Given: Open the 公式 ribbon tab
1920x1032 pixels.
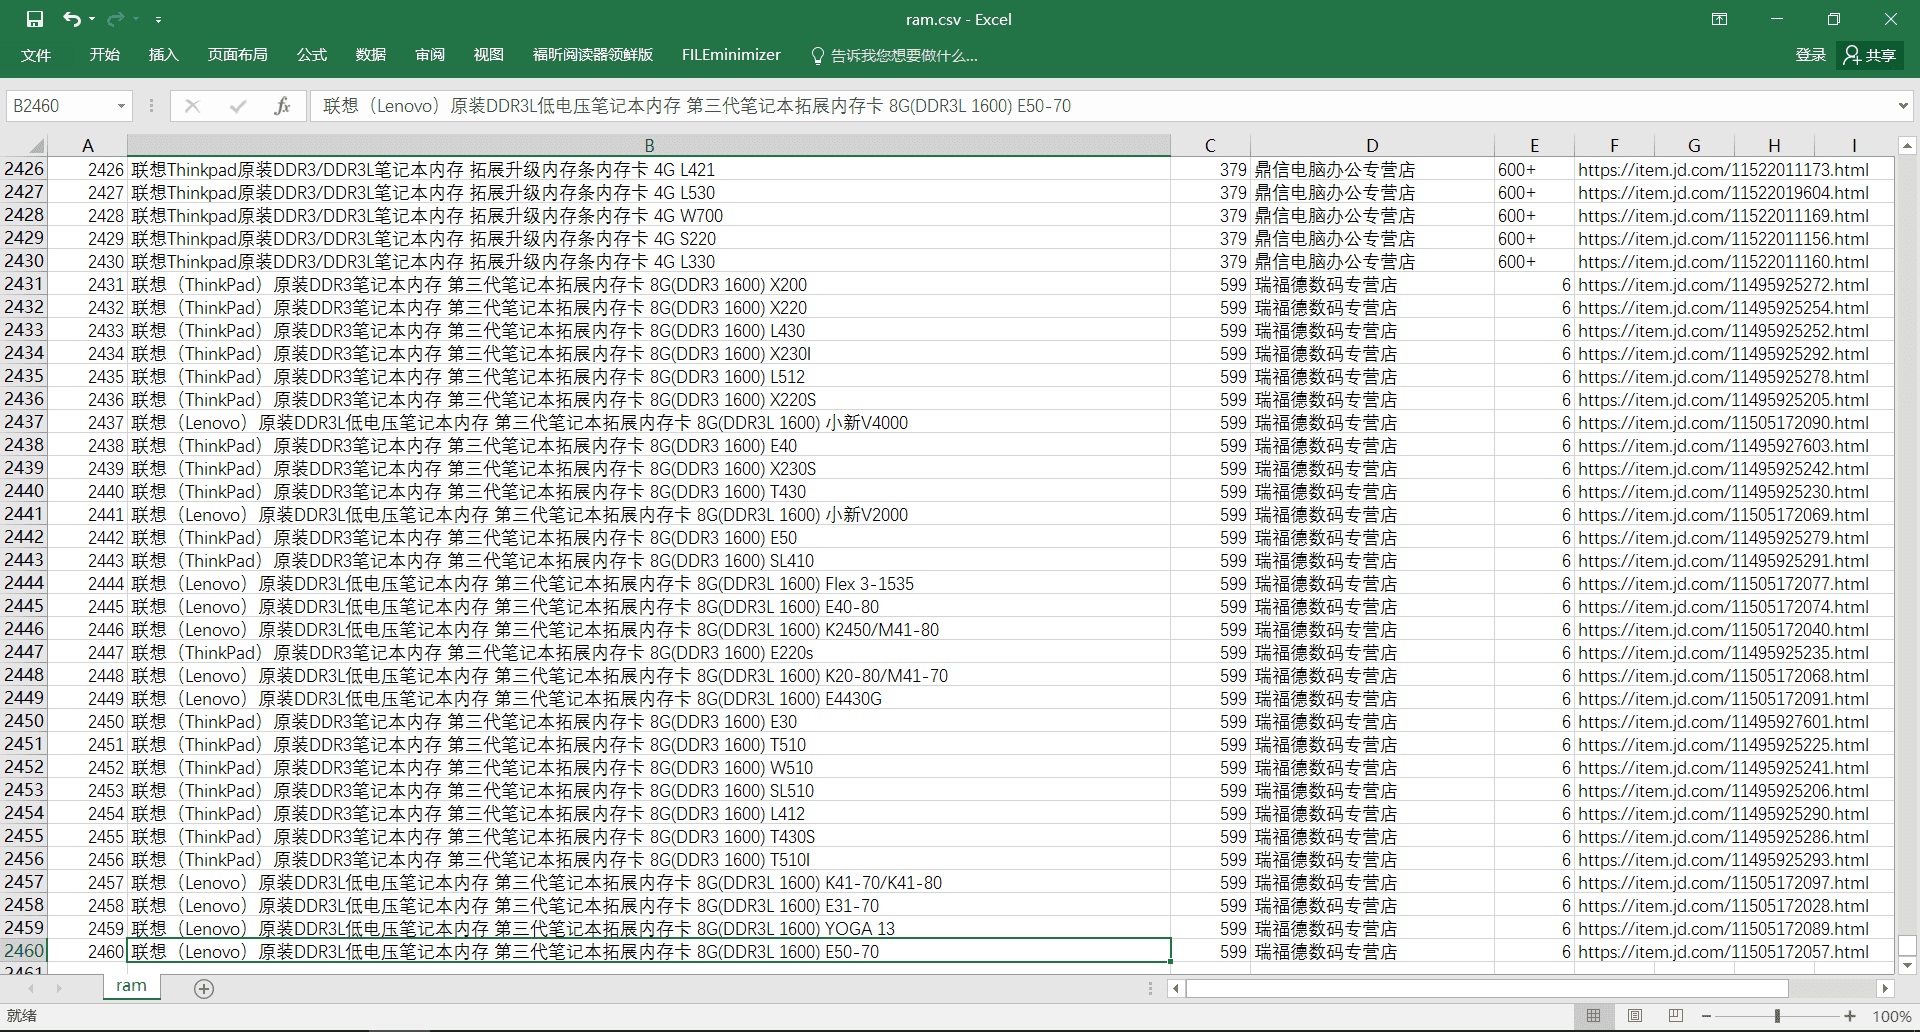Looking at the screenshot, I should [311, 55].
